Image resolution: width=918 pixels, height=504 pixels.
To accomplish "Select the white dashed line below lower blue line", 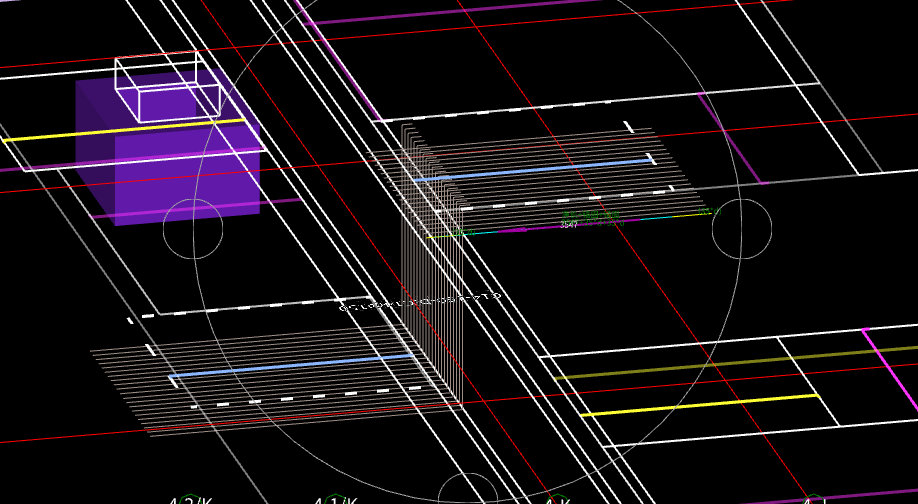I will coord(306,397).
